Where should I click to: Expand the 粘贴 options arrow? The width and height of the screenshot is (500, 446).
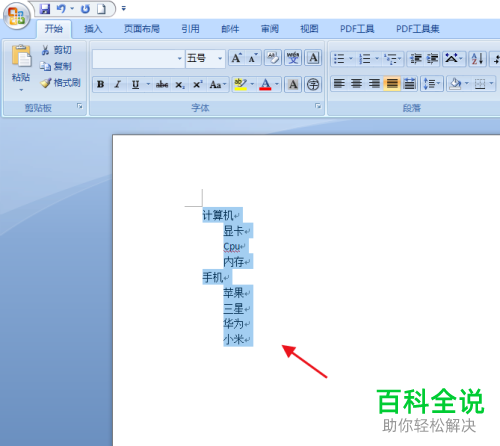21,90
